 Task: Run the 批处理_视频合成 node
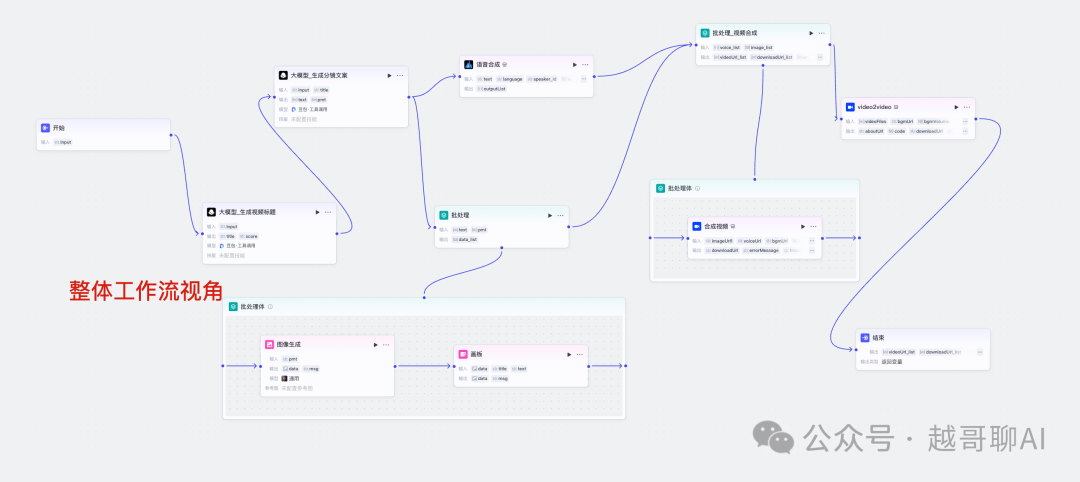coord(811,33)
